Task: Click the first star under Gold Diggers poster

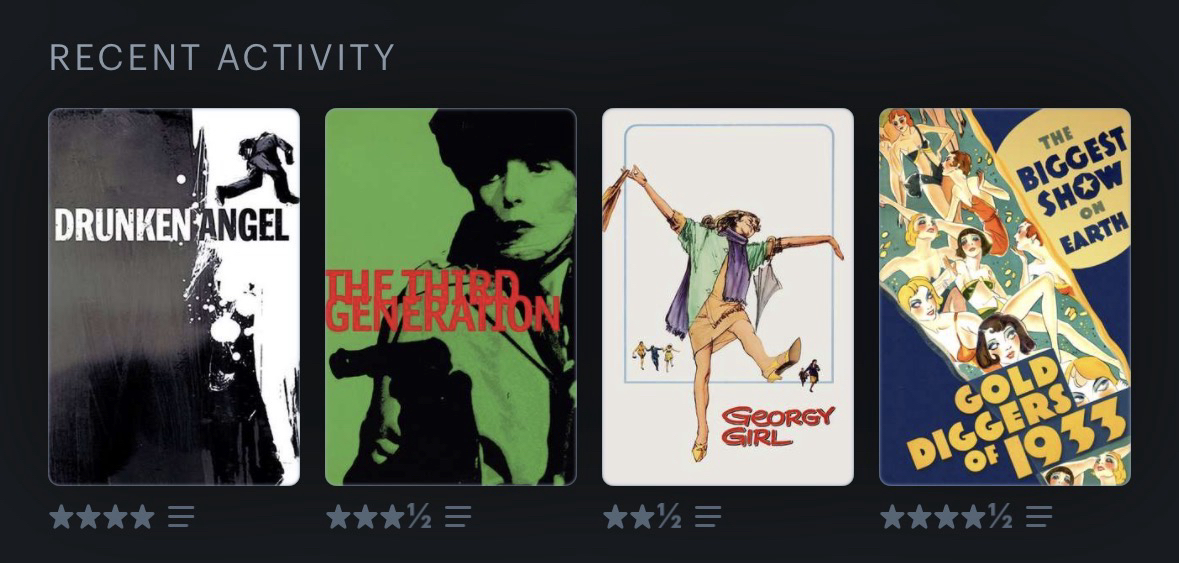Action: pos(893,516)
